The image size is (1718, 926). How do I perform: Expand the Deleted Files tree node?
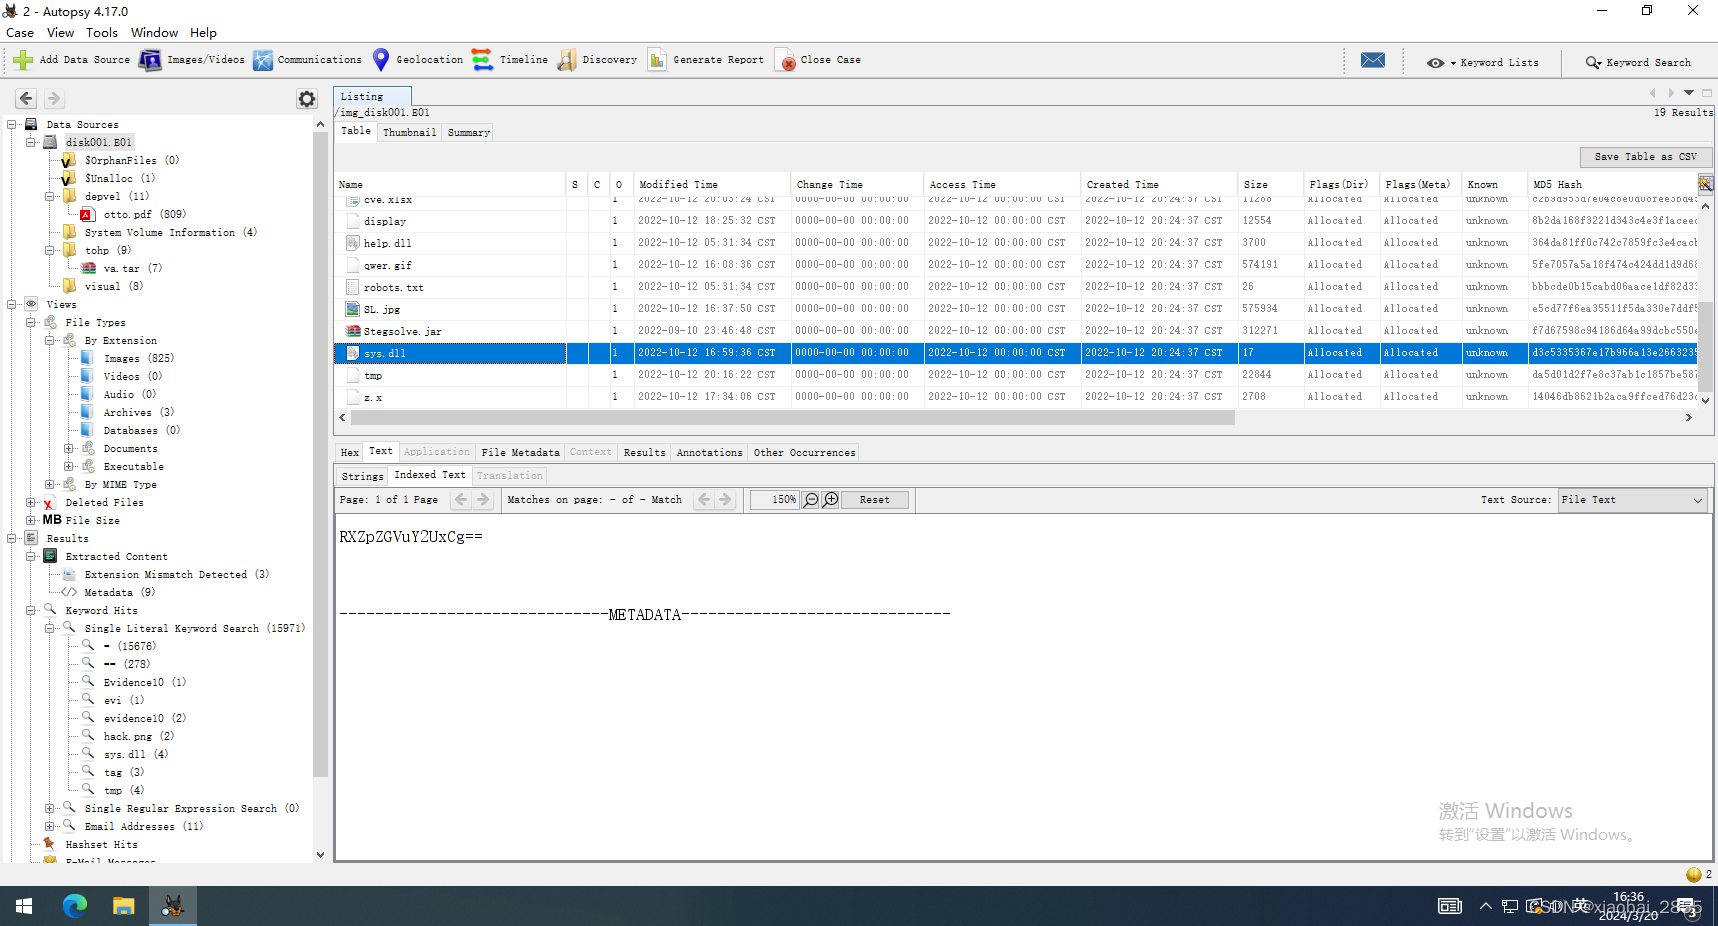30,502
